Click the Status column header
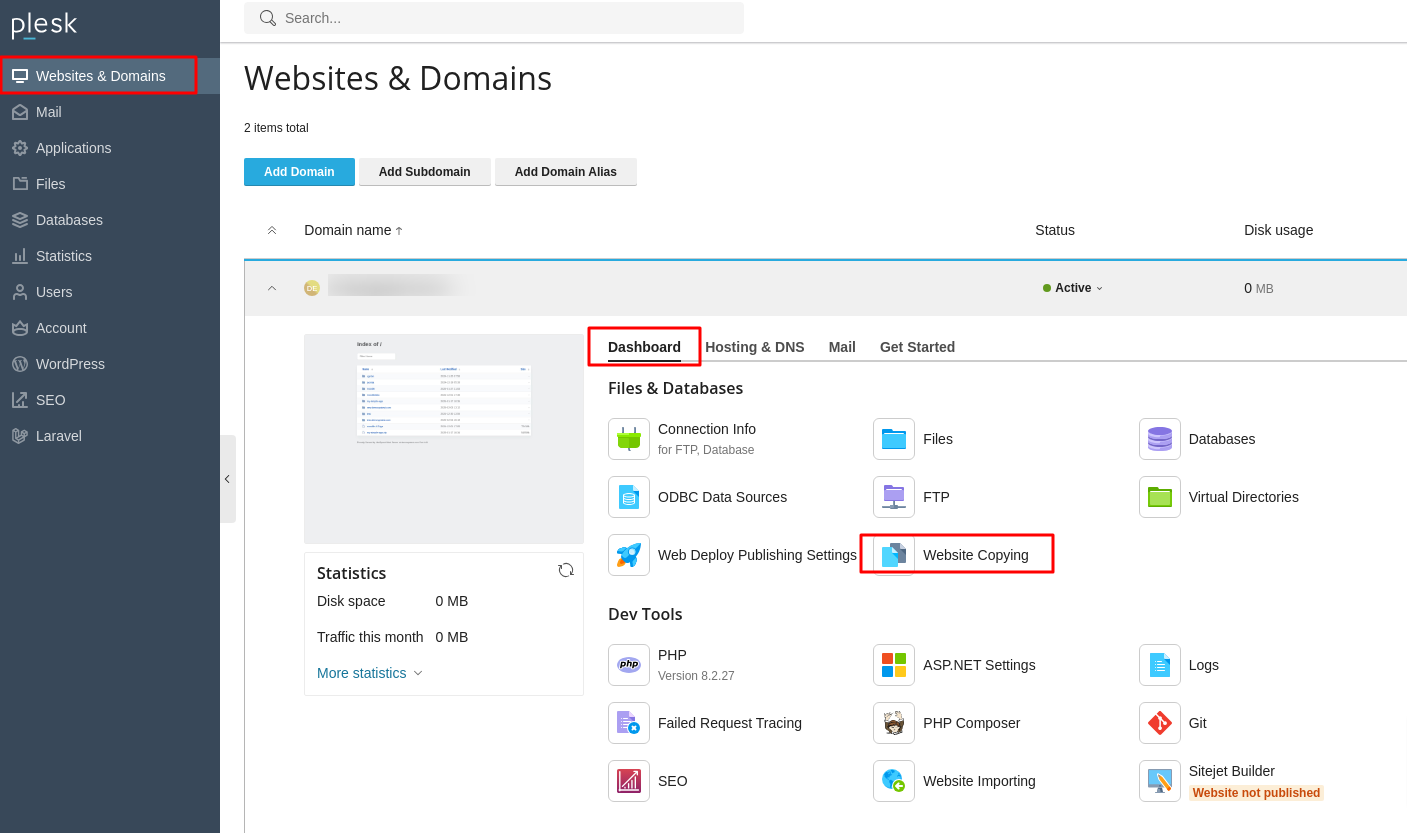 [x=1055, y=230]
